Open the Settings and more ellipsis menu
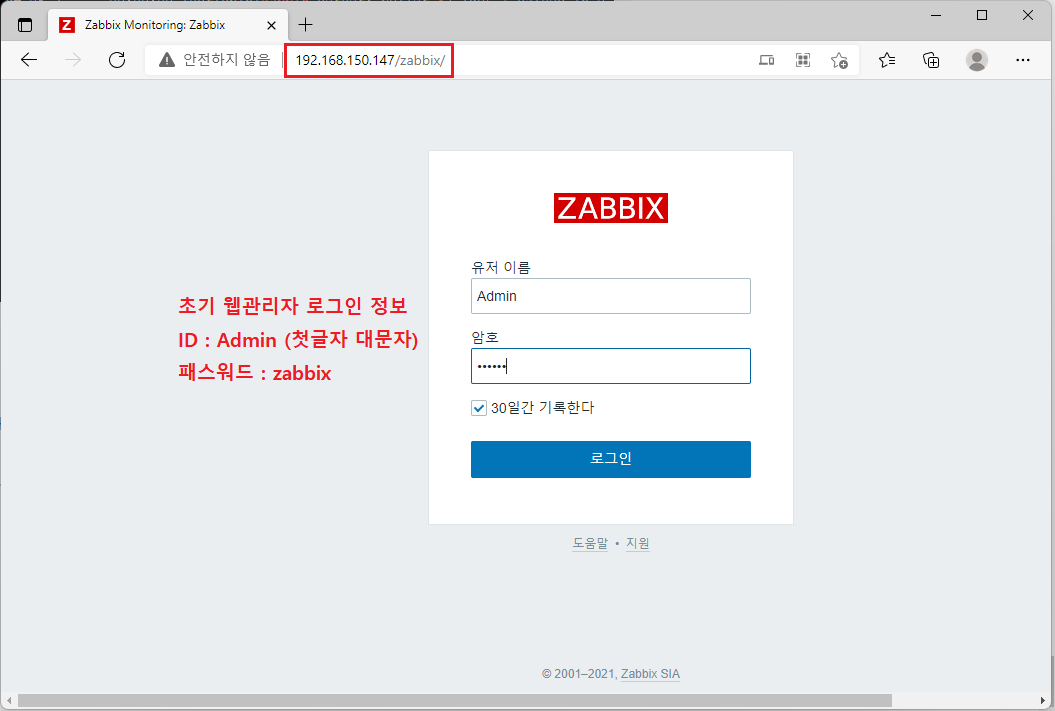The image size is (1055, 711). click(1023, 60)
